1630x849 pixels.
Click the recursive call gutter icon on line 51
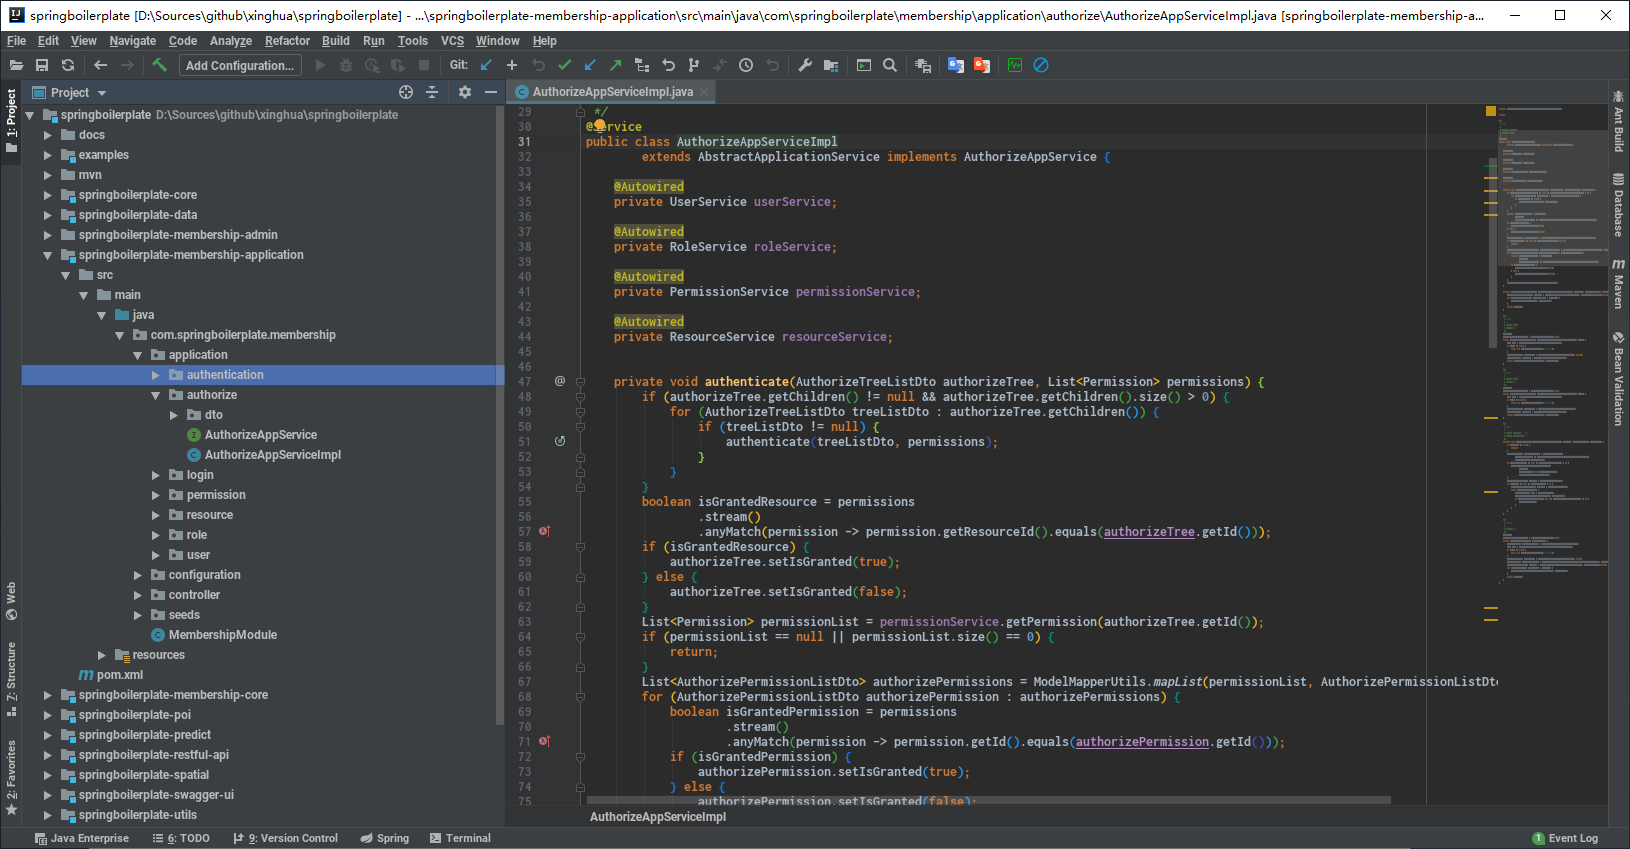click(x=560, y=441)
